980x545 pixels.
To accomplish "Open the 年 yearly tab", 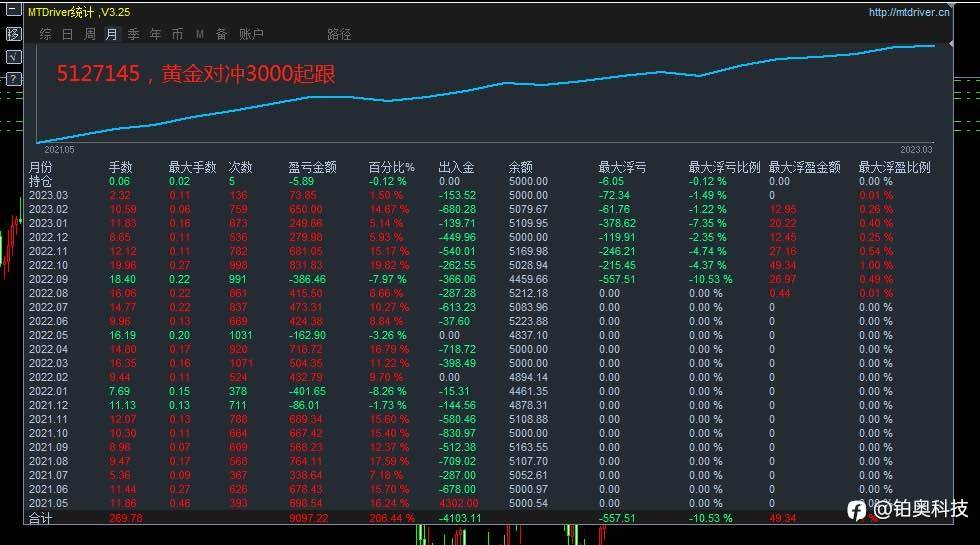I will 155,34.
